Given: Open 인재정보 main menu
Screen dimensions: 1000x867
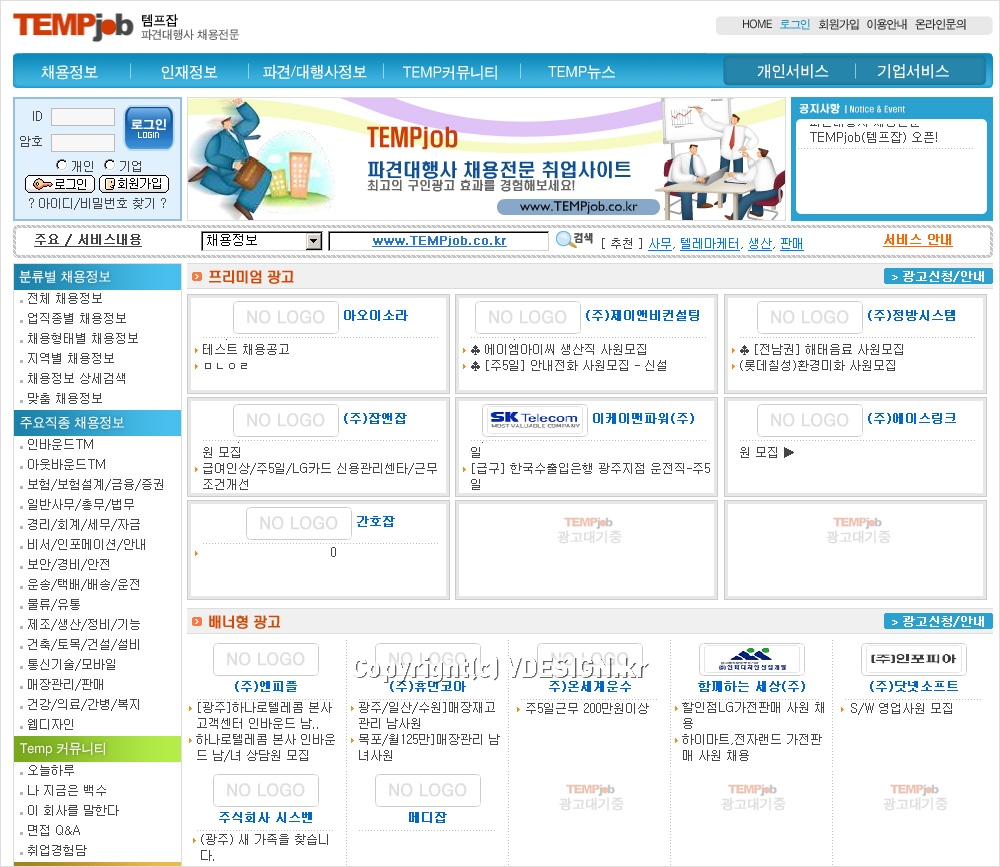Looking at the screenshot, I should click(x=189, y=71).
